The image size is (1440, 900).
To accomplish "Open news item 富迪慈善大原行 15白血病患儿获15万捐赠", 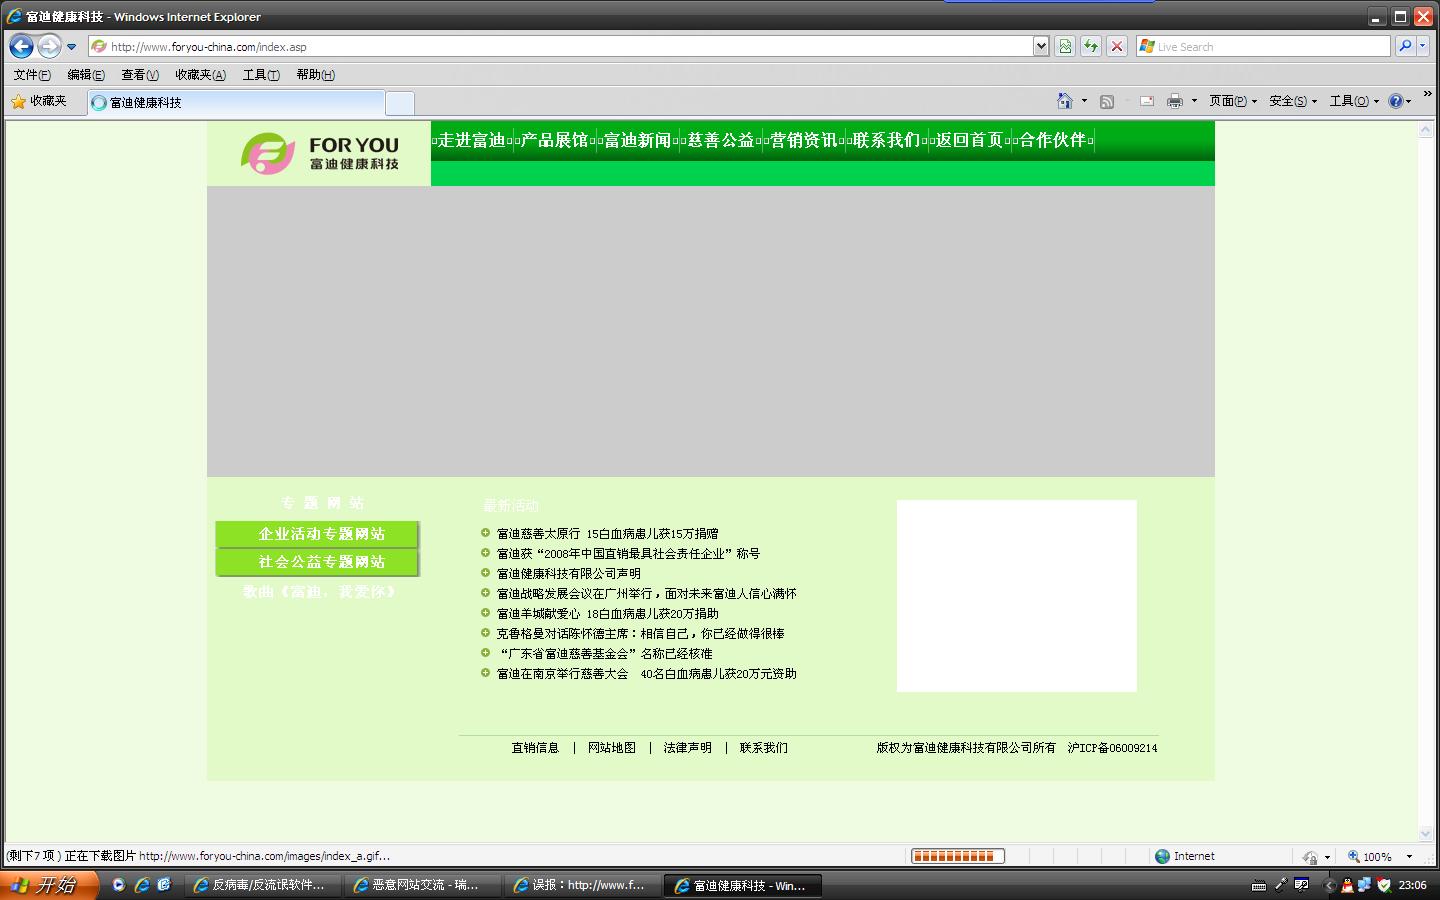I will tap(607, 534).
